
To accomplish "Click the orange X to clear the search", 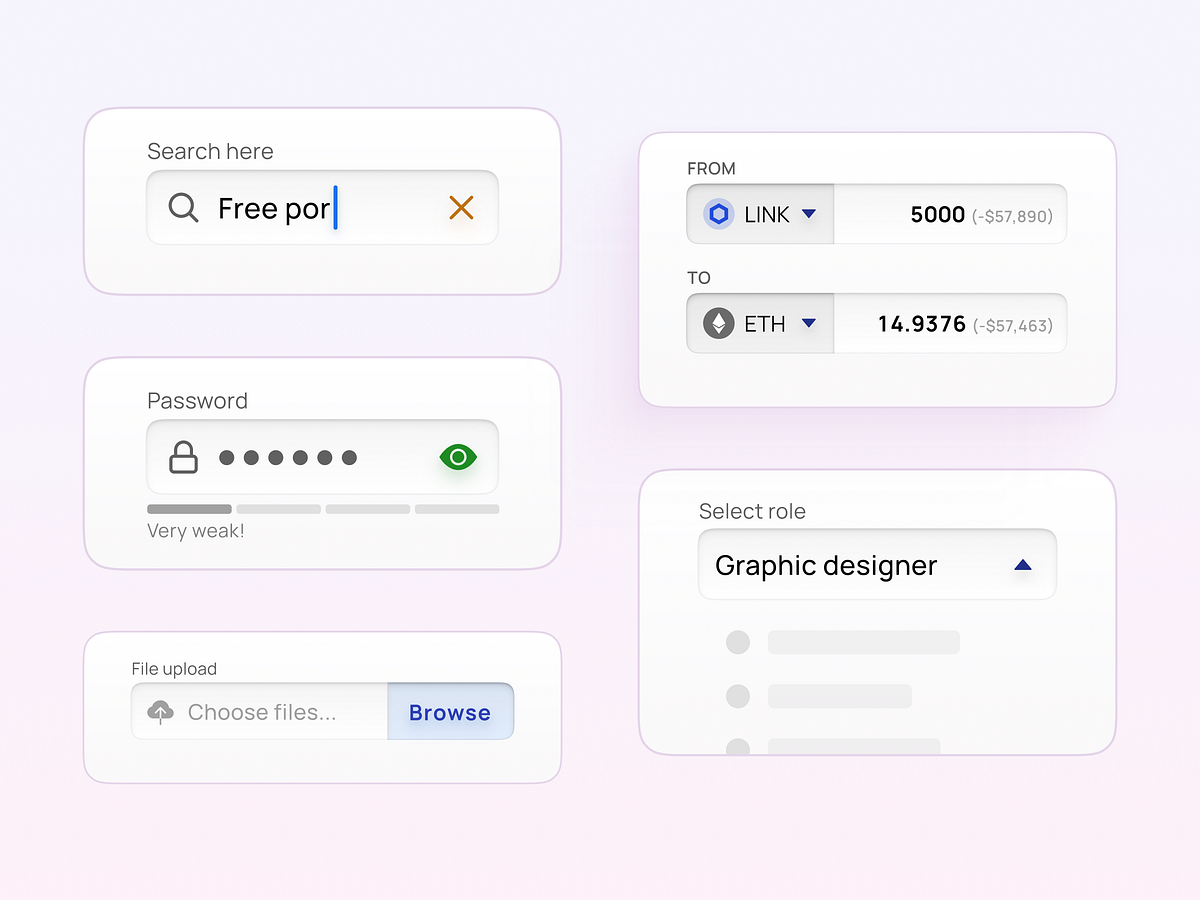I will [461, 207].
